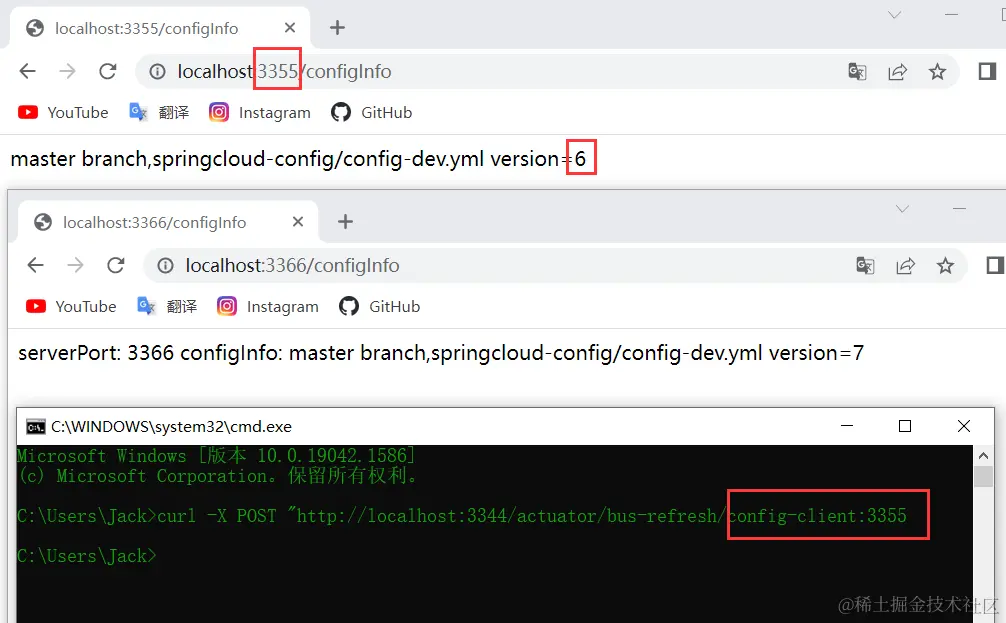Open 翻译 bookmark in localhost:3355 window
Image resolution: width=1006 pixels, height=623 pixels.
(159, 112)
